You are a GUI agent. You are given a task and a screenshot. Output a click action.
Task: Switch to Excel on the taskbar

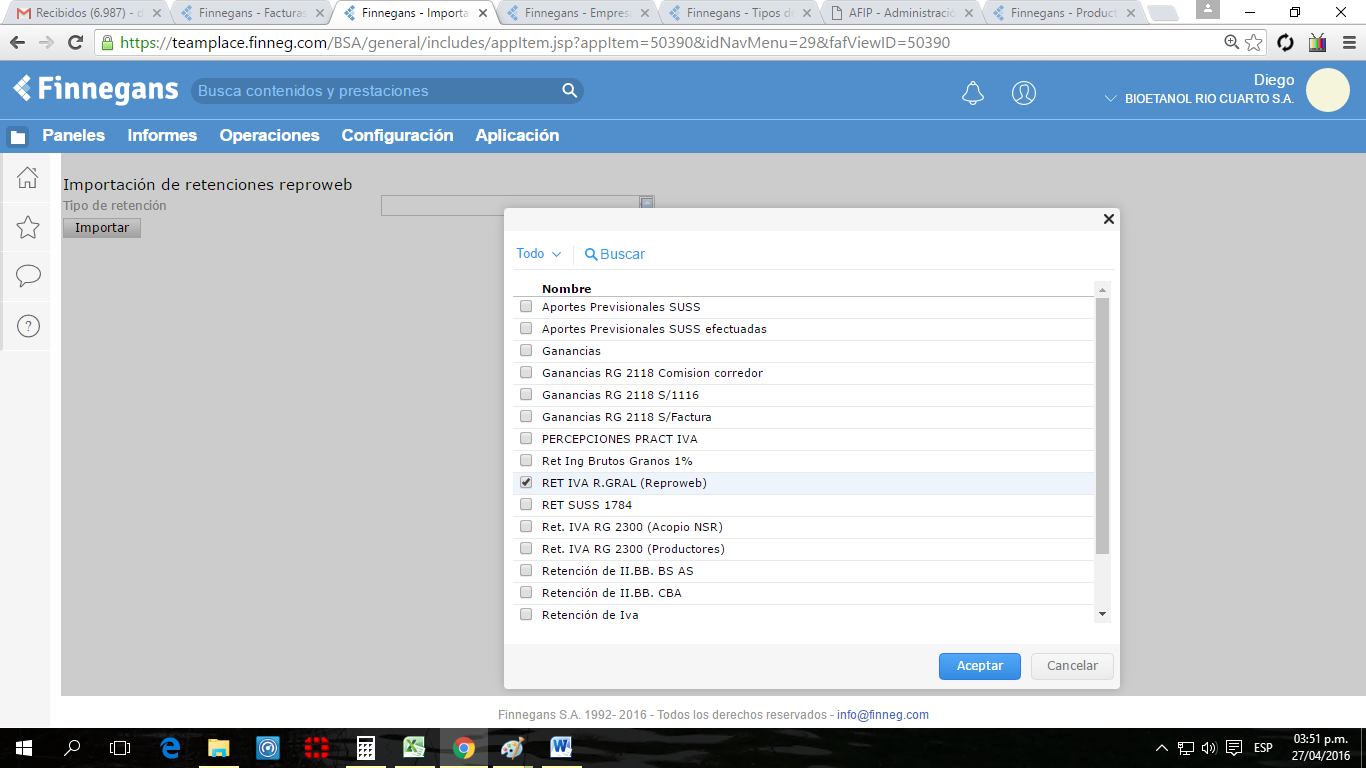pyautogui.click(x=414, y=748)
